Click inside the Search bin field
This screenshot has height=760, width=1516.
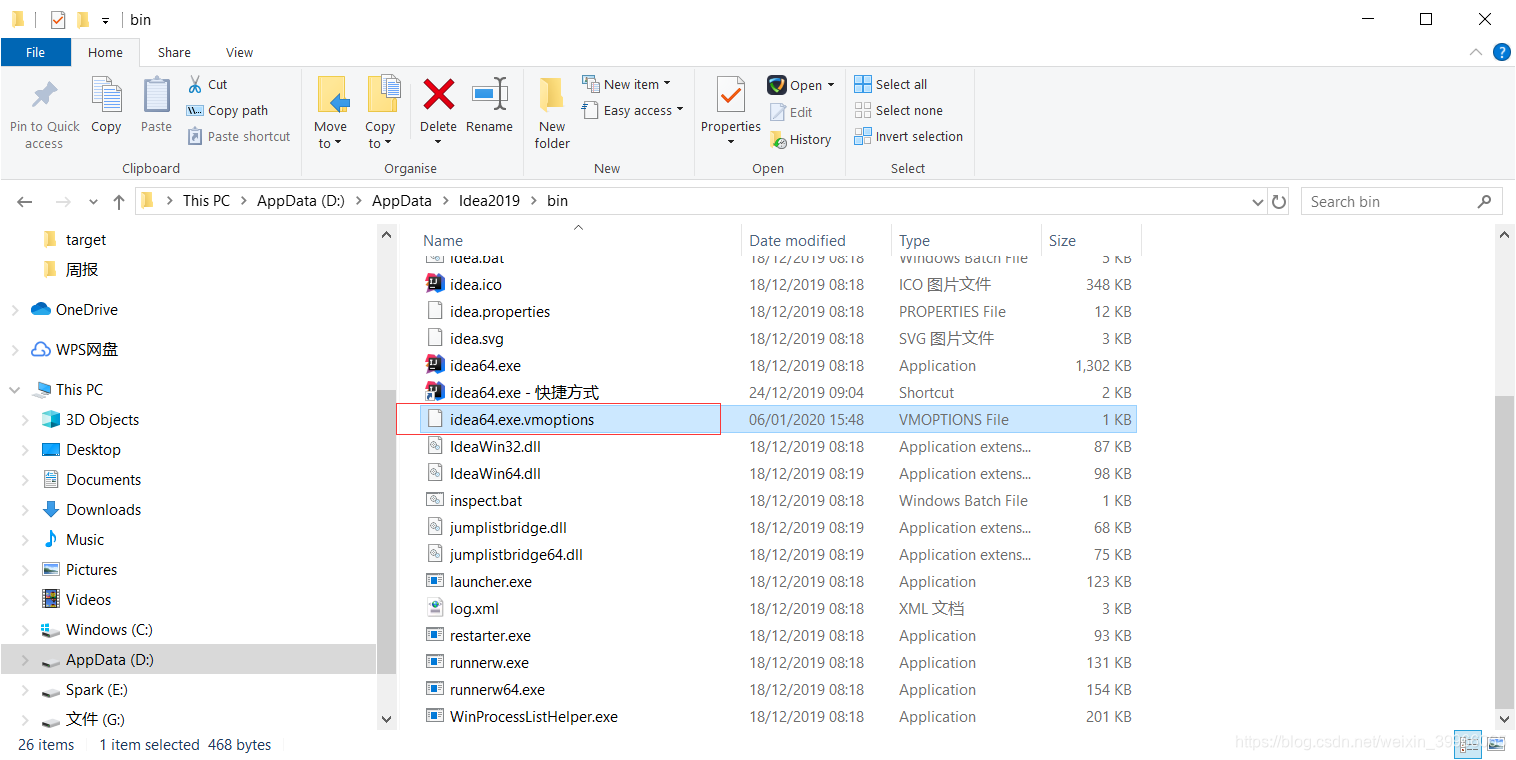click(1390, 200)
